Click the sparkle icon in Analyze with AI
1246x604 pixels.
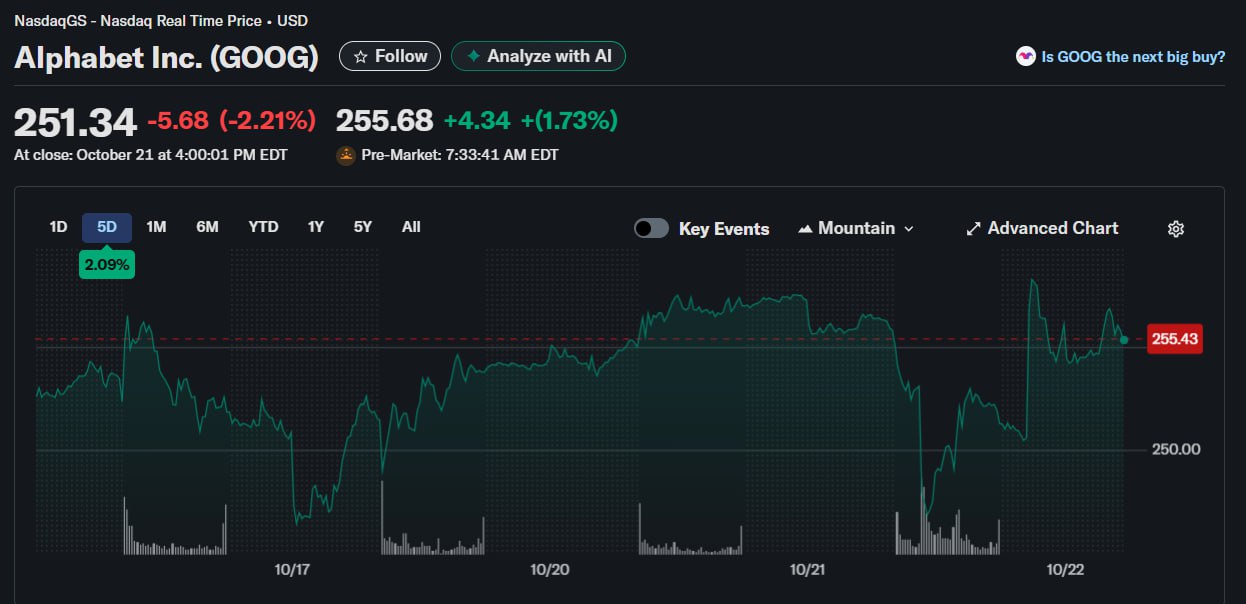pos(473,57)
